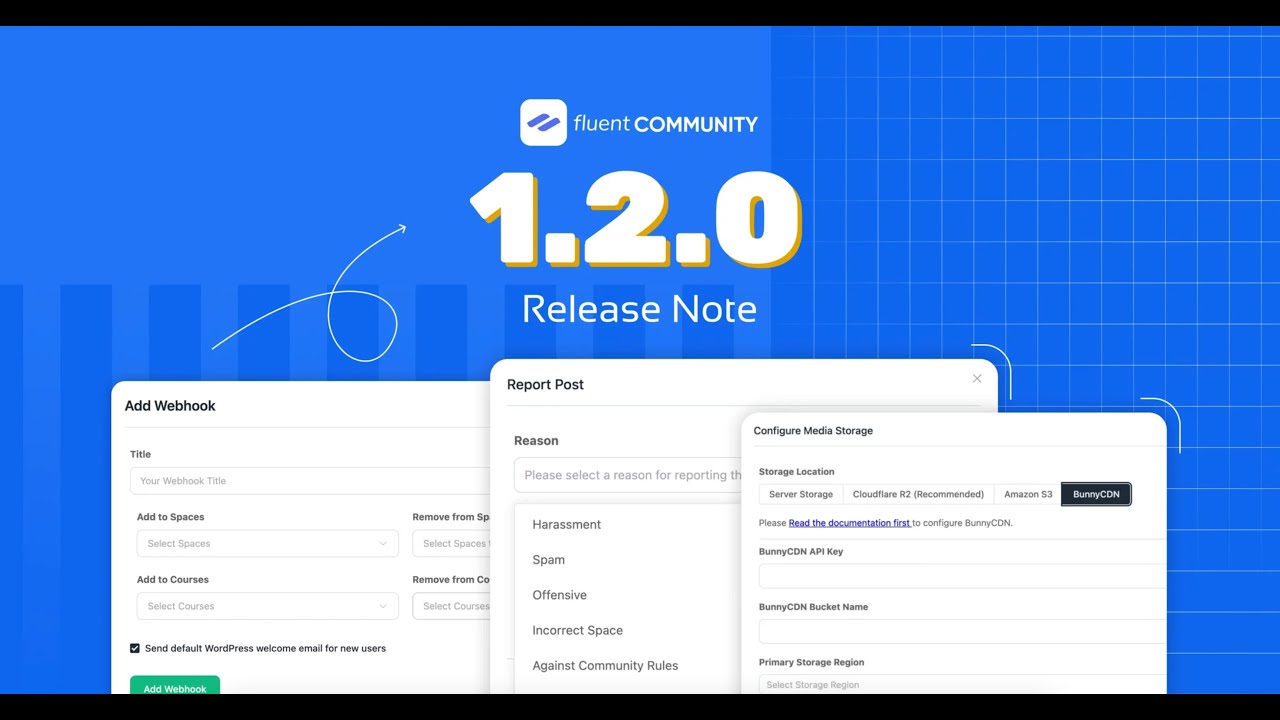Toggle the default WordPress welcome email checkbox
The width and height of the screenshot is (1280, 720).
[x=135, y=648]
